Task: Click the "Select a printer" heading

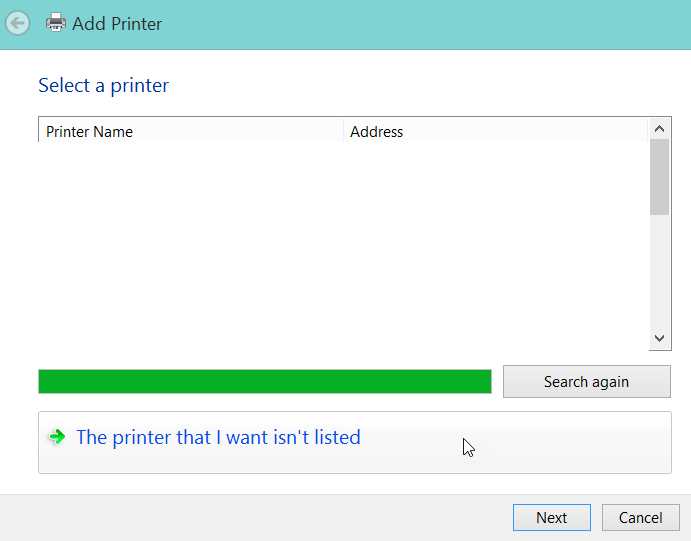Action: pos(104,86)
